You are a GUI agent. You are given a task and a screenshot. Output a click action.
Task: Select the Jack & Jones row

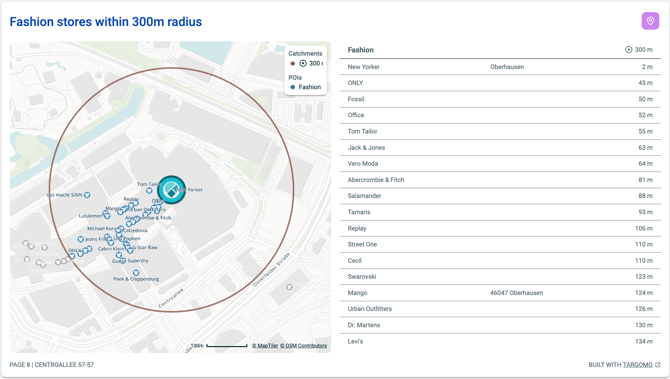coord(500,147)
